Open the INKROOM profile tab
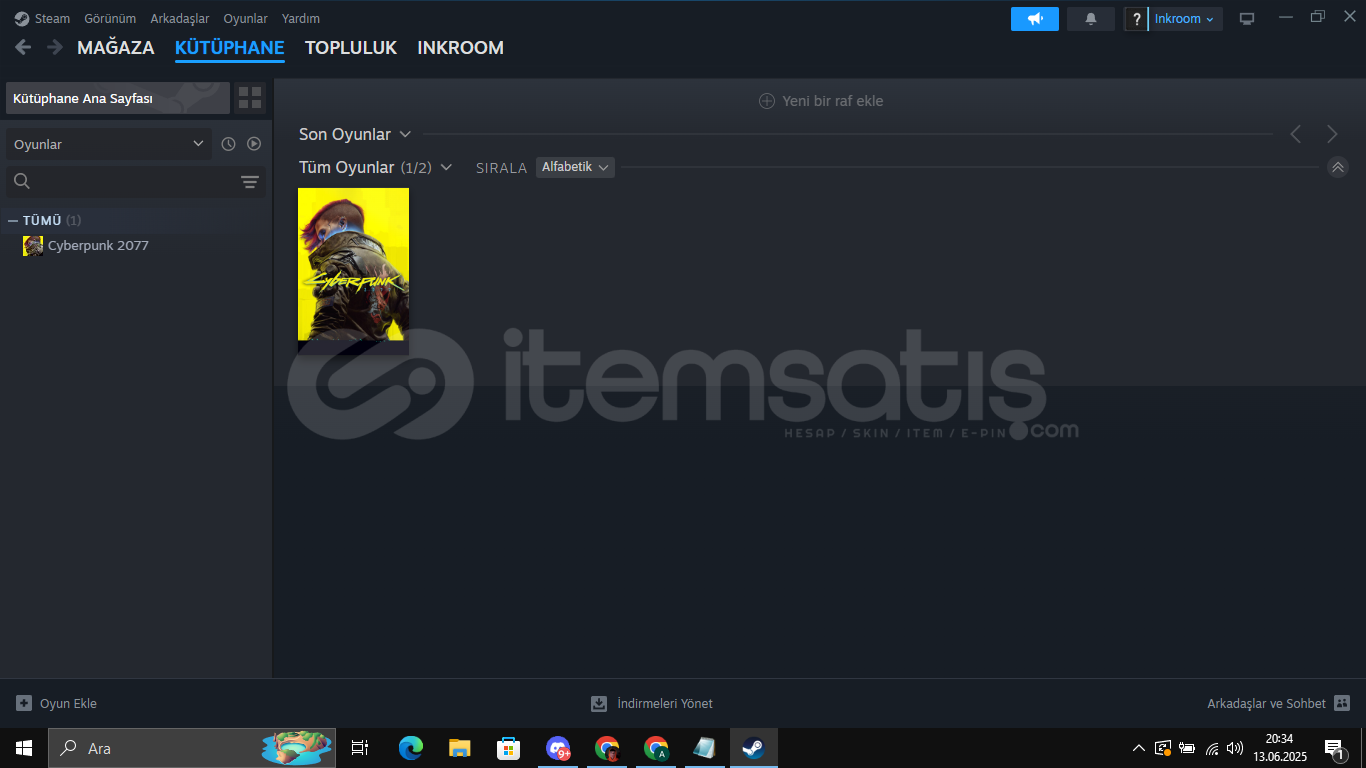Viewport: 1366px width, 768px height. click(x=460, y=48)
